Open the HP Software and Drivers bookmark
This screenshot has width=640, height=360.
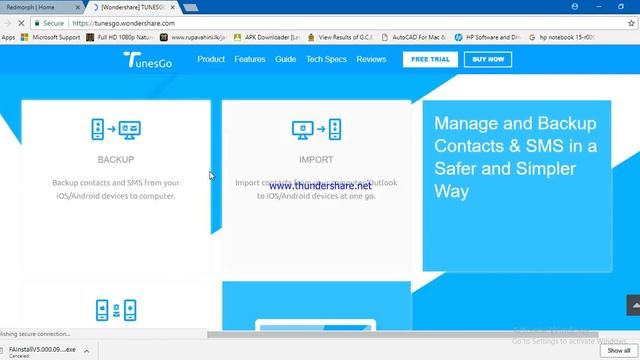coord(488,37)
